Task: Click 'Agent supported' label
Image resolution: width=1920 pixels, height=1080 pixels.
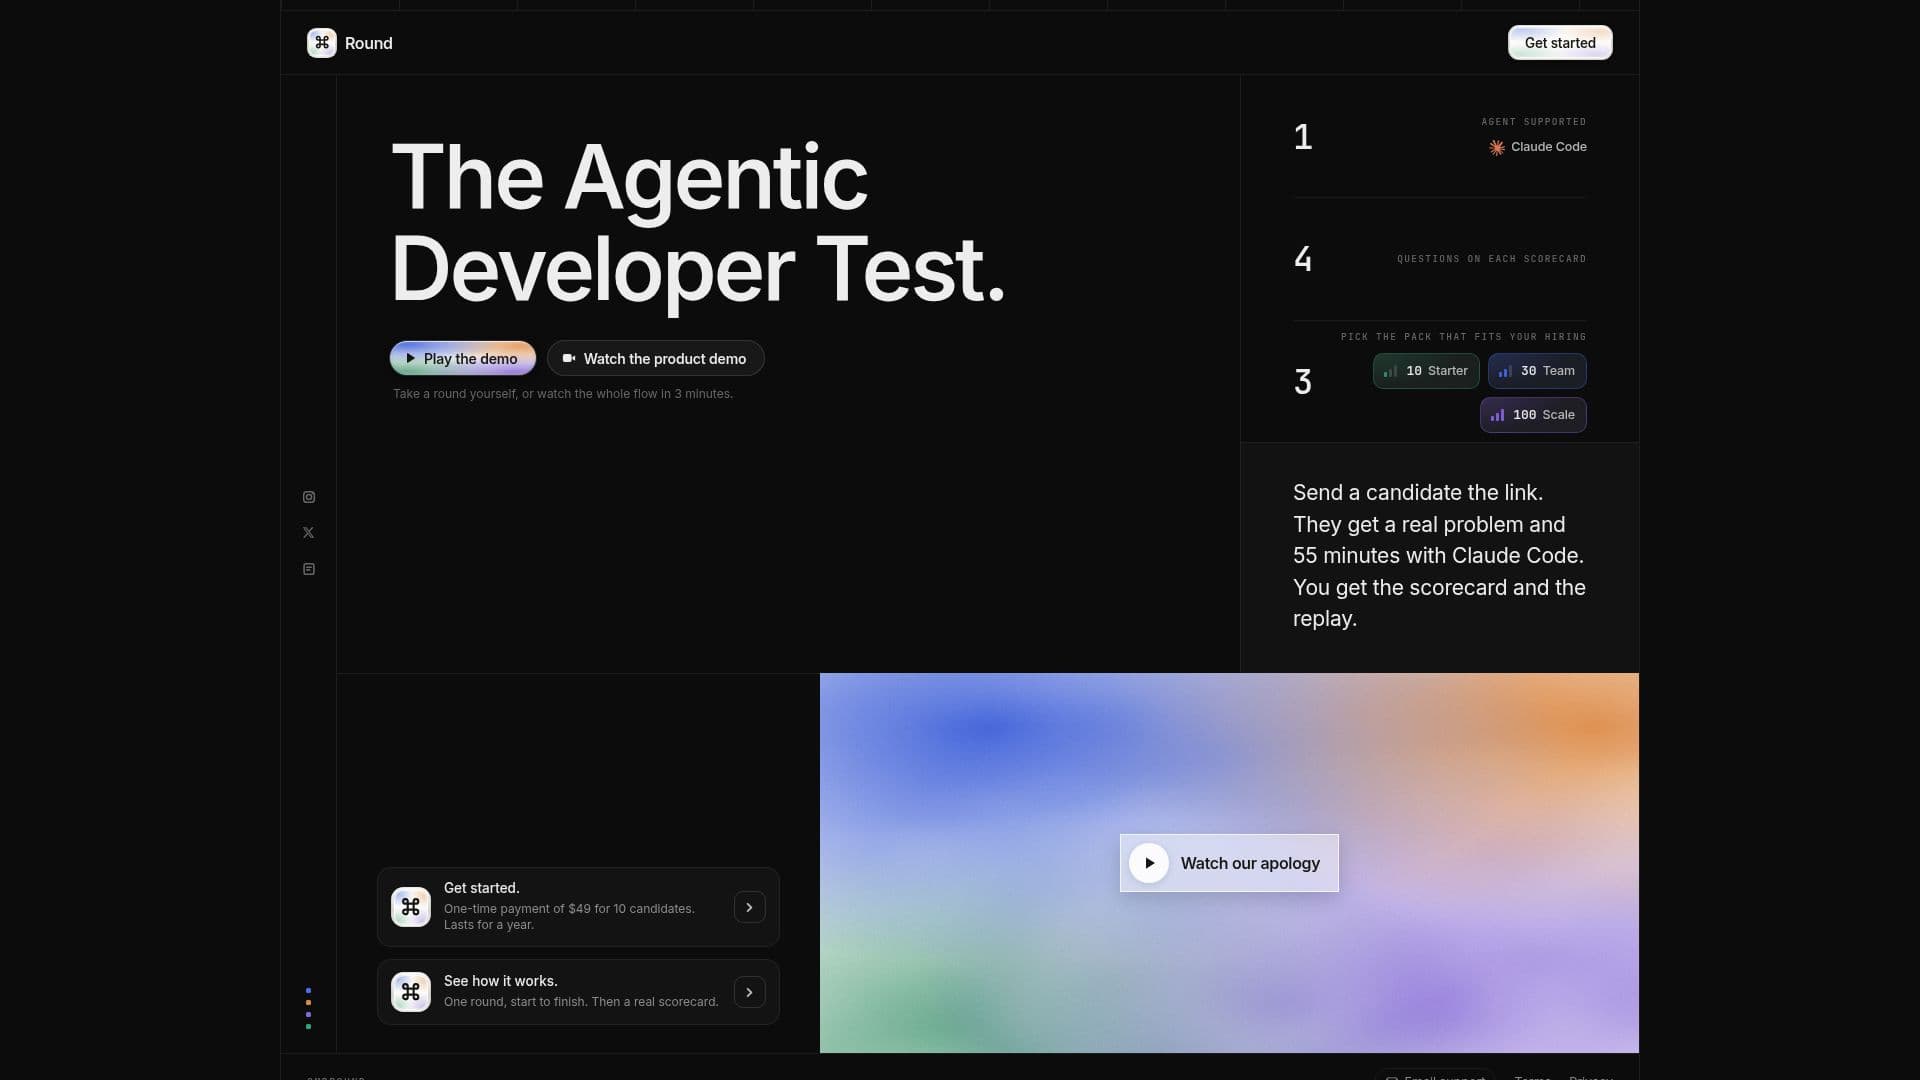Action: click(1533, 122)
